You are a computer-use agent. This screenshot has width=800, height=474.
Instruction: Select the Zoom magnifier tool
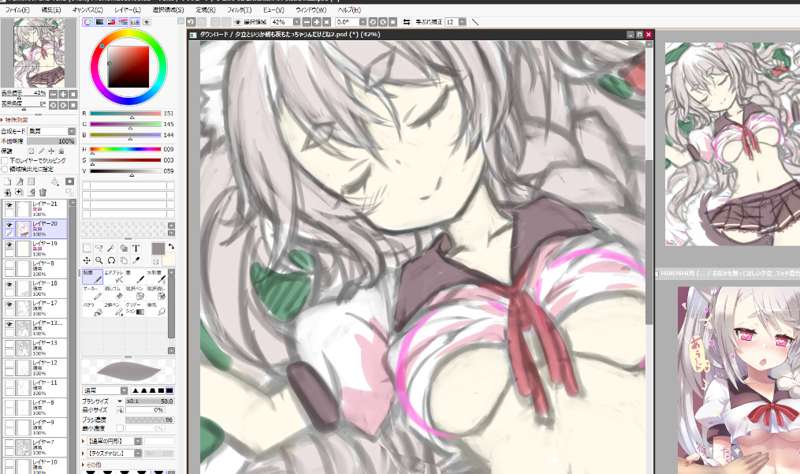coord(99,261)
